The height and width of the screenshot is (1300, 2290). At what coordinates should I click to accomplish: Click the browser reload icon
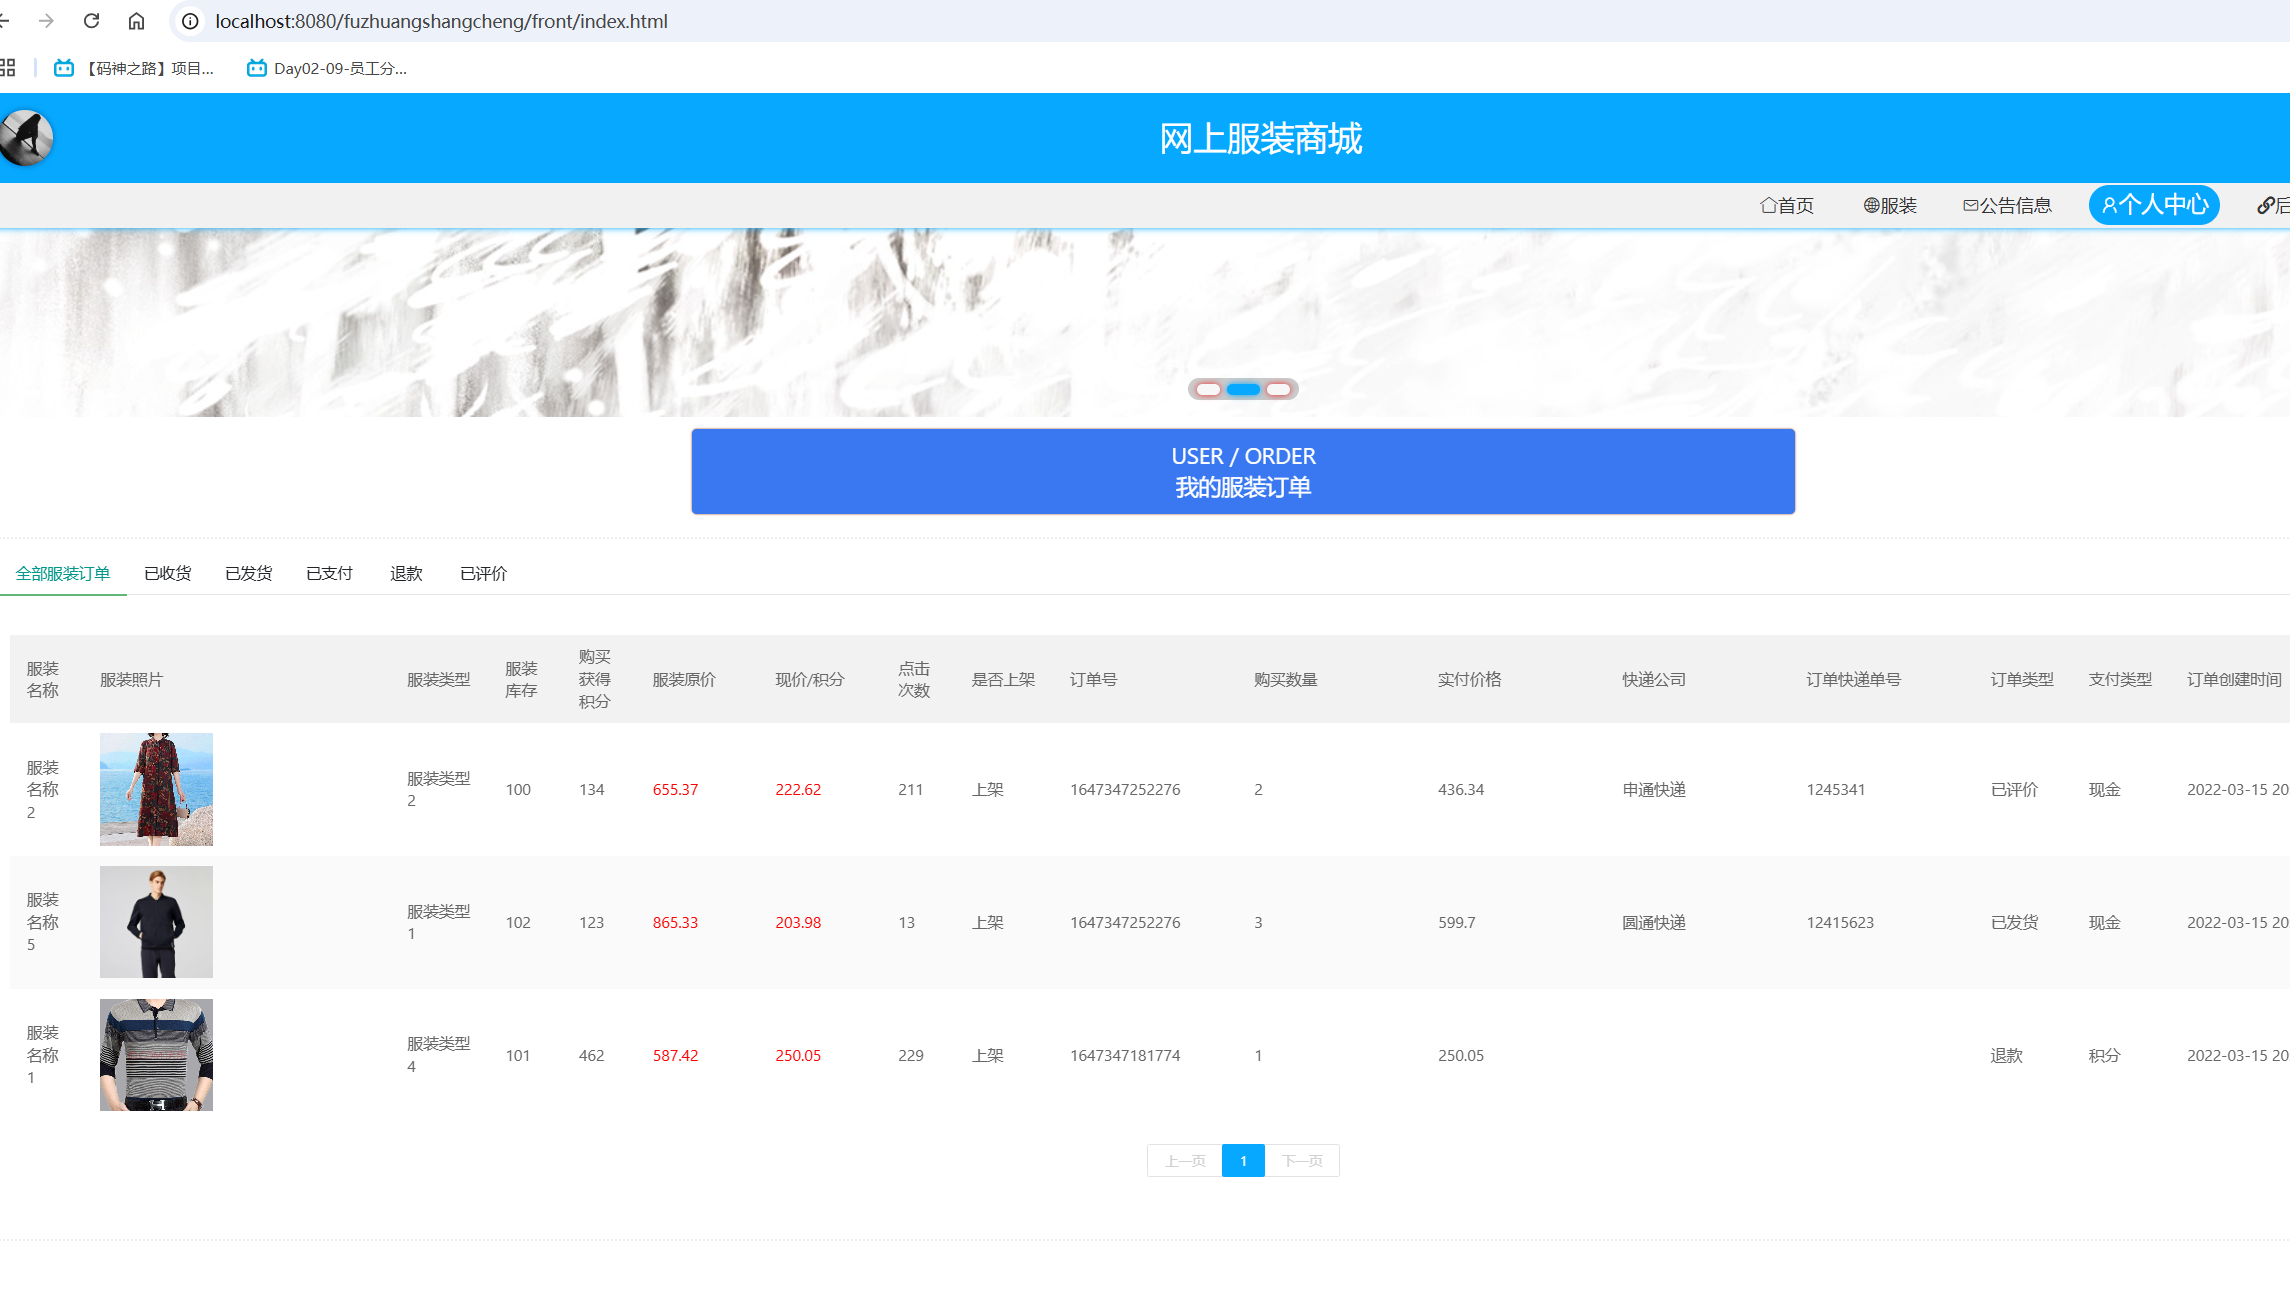[x=91, y=21]
